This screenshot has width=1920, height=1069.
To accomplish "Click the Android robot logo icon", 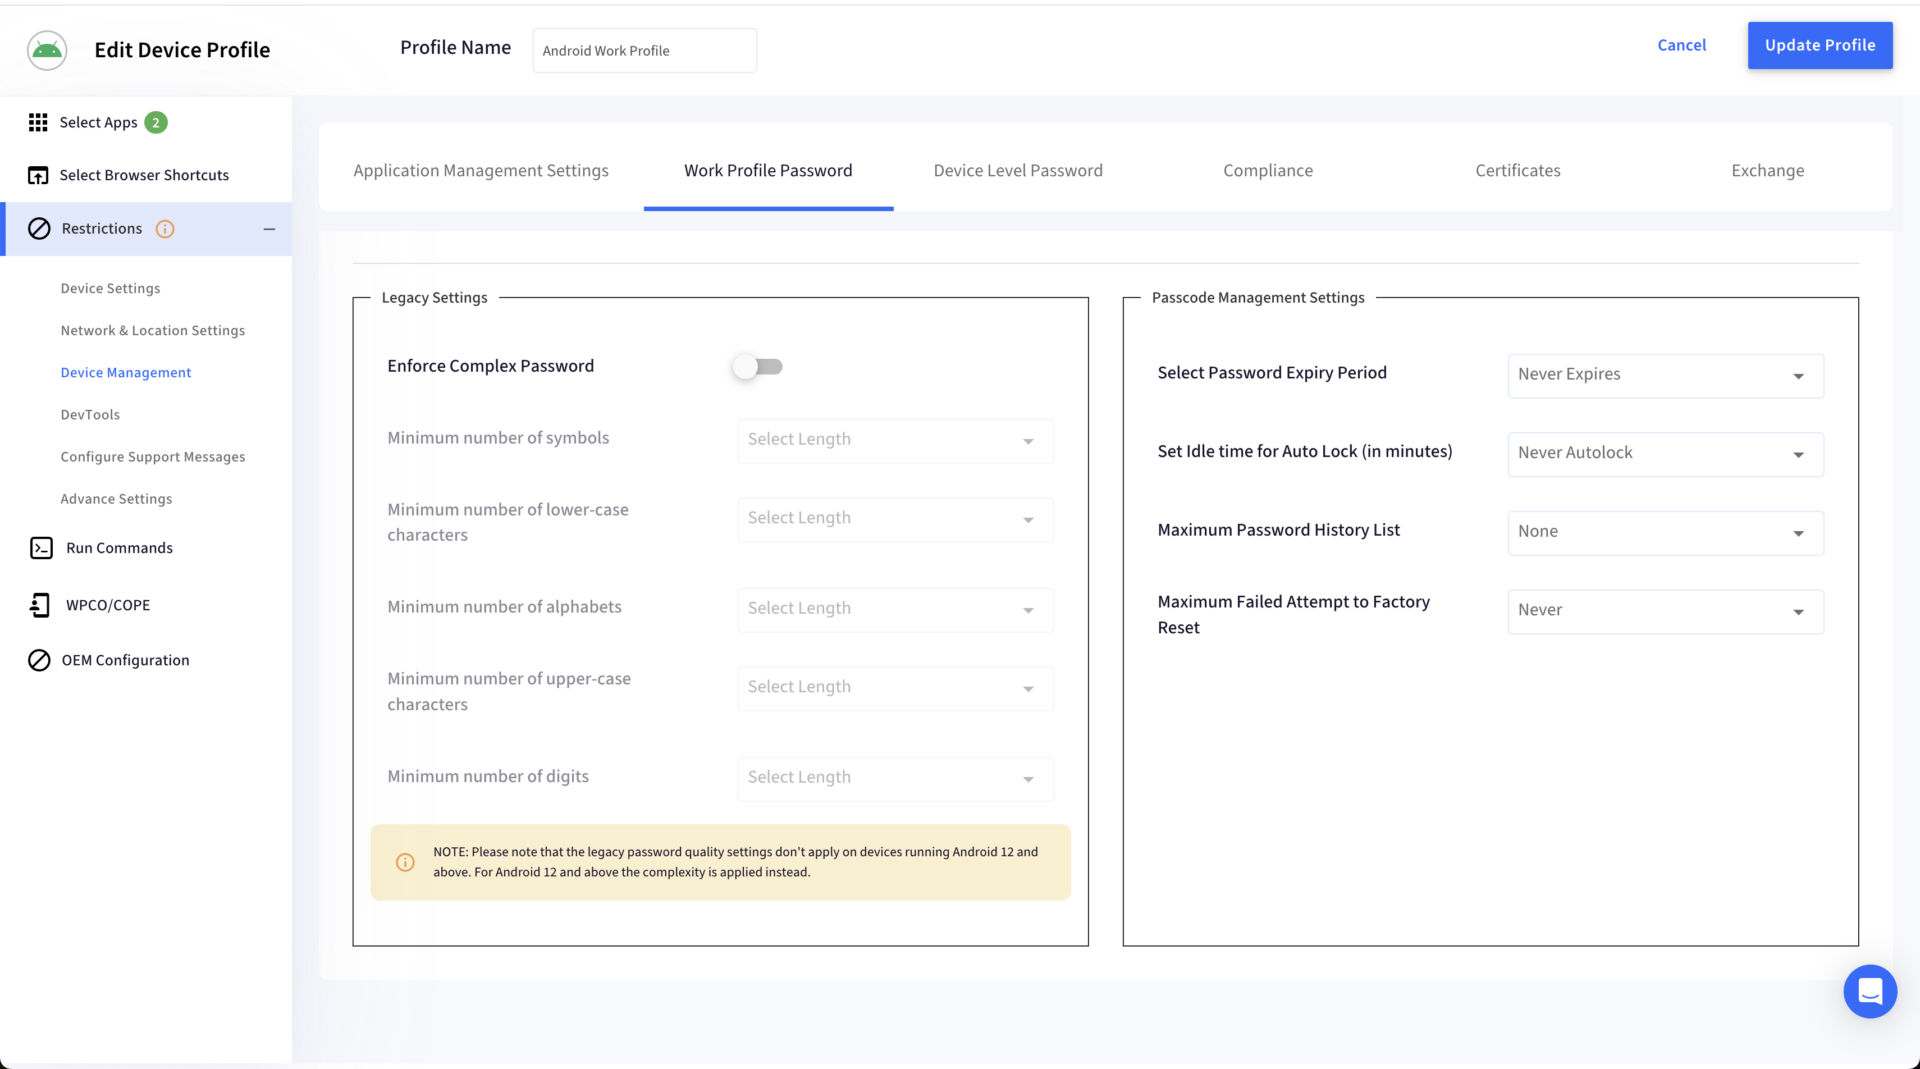I will (47, 50).
